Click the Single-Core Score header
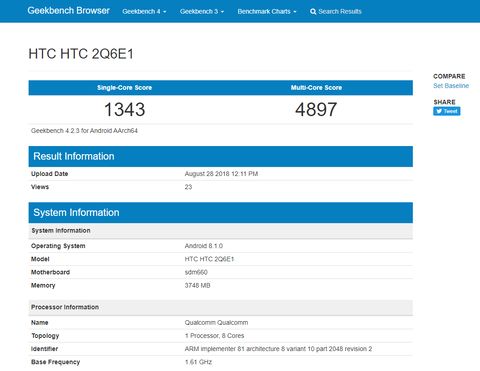 (124, 87)
